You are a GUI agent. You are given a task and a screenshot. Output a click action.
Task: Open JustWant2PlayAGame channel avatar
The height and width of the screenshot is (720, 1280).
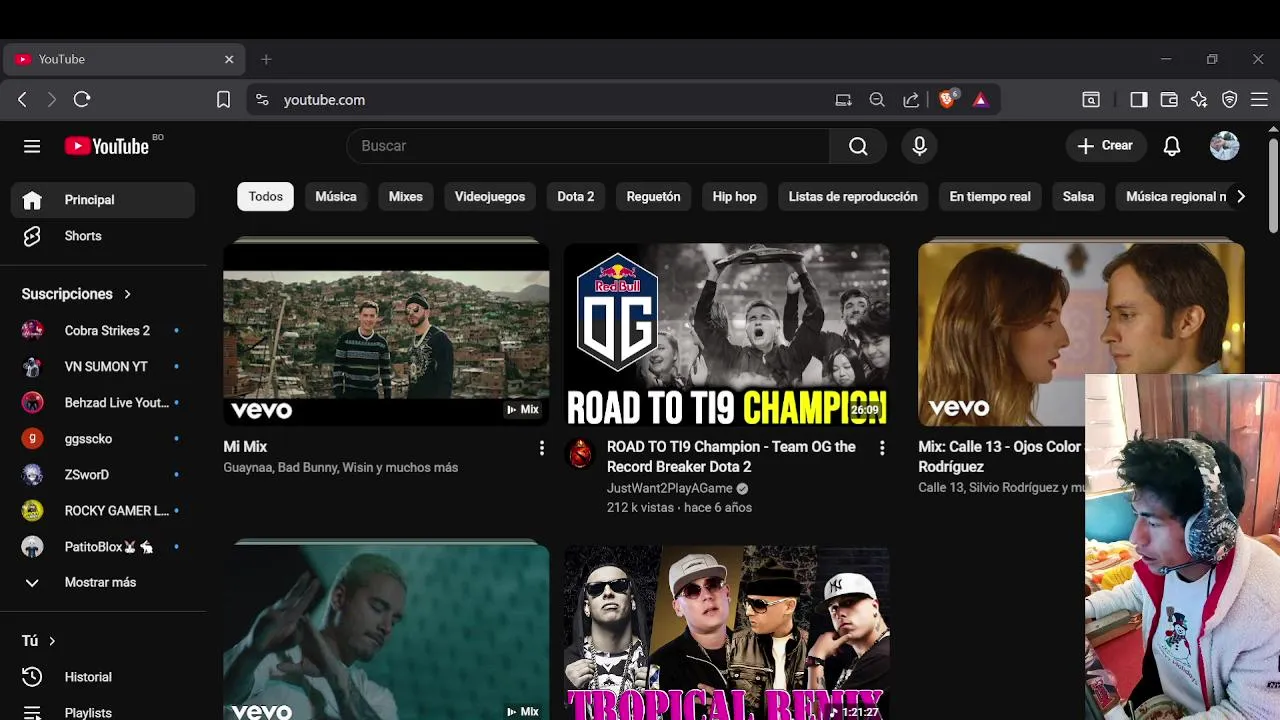(x=580, y=453)
